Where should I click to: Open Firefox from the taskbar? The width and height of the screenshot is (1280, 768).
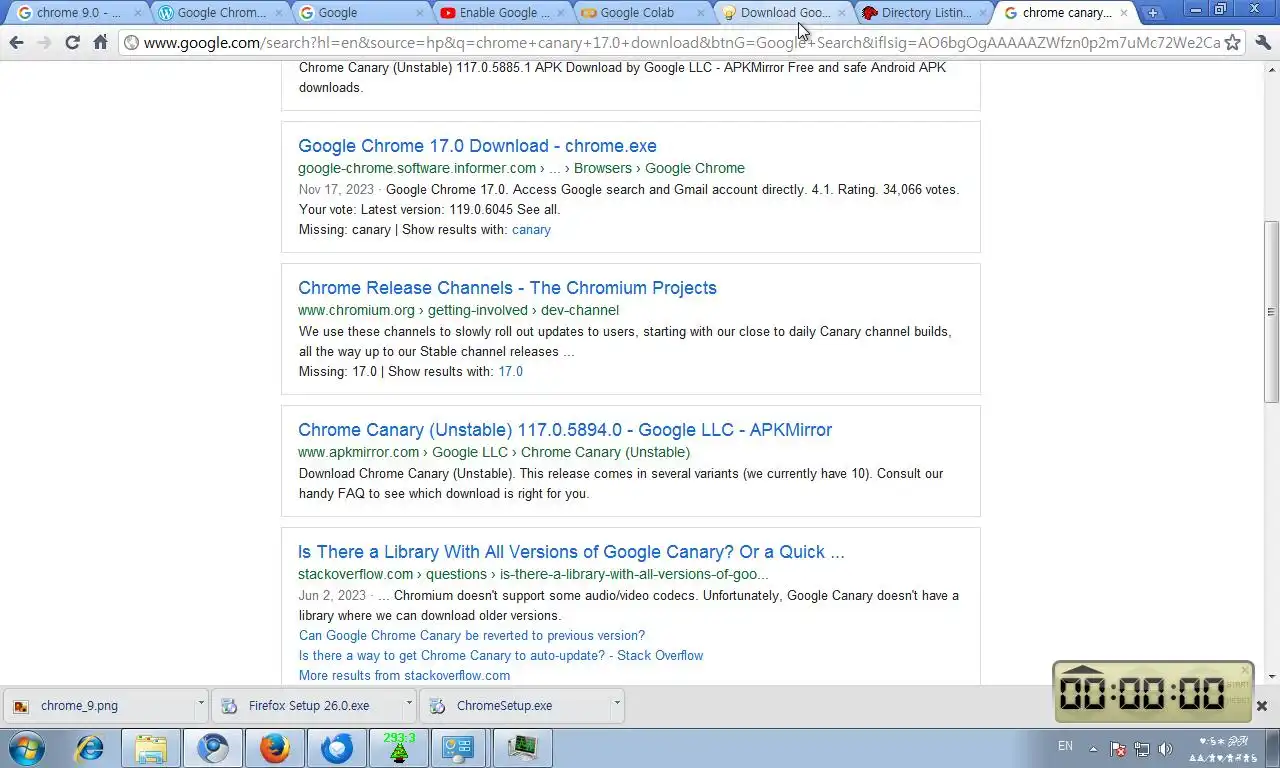[x=275, y=748]
